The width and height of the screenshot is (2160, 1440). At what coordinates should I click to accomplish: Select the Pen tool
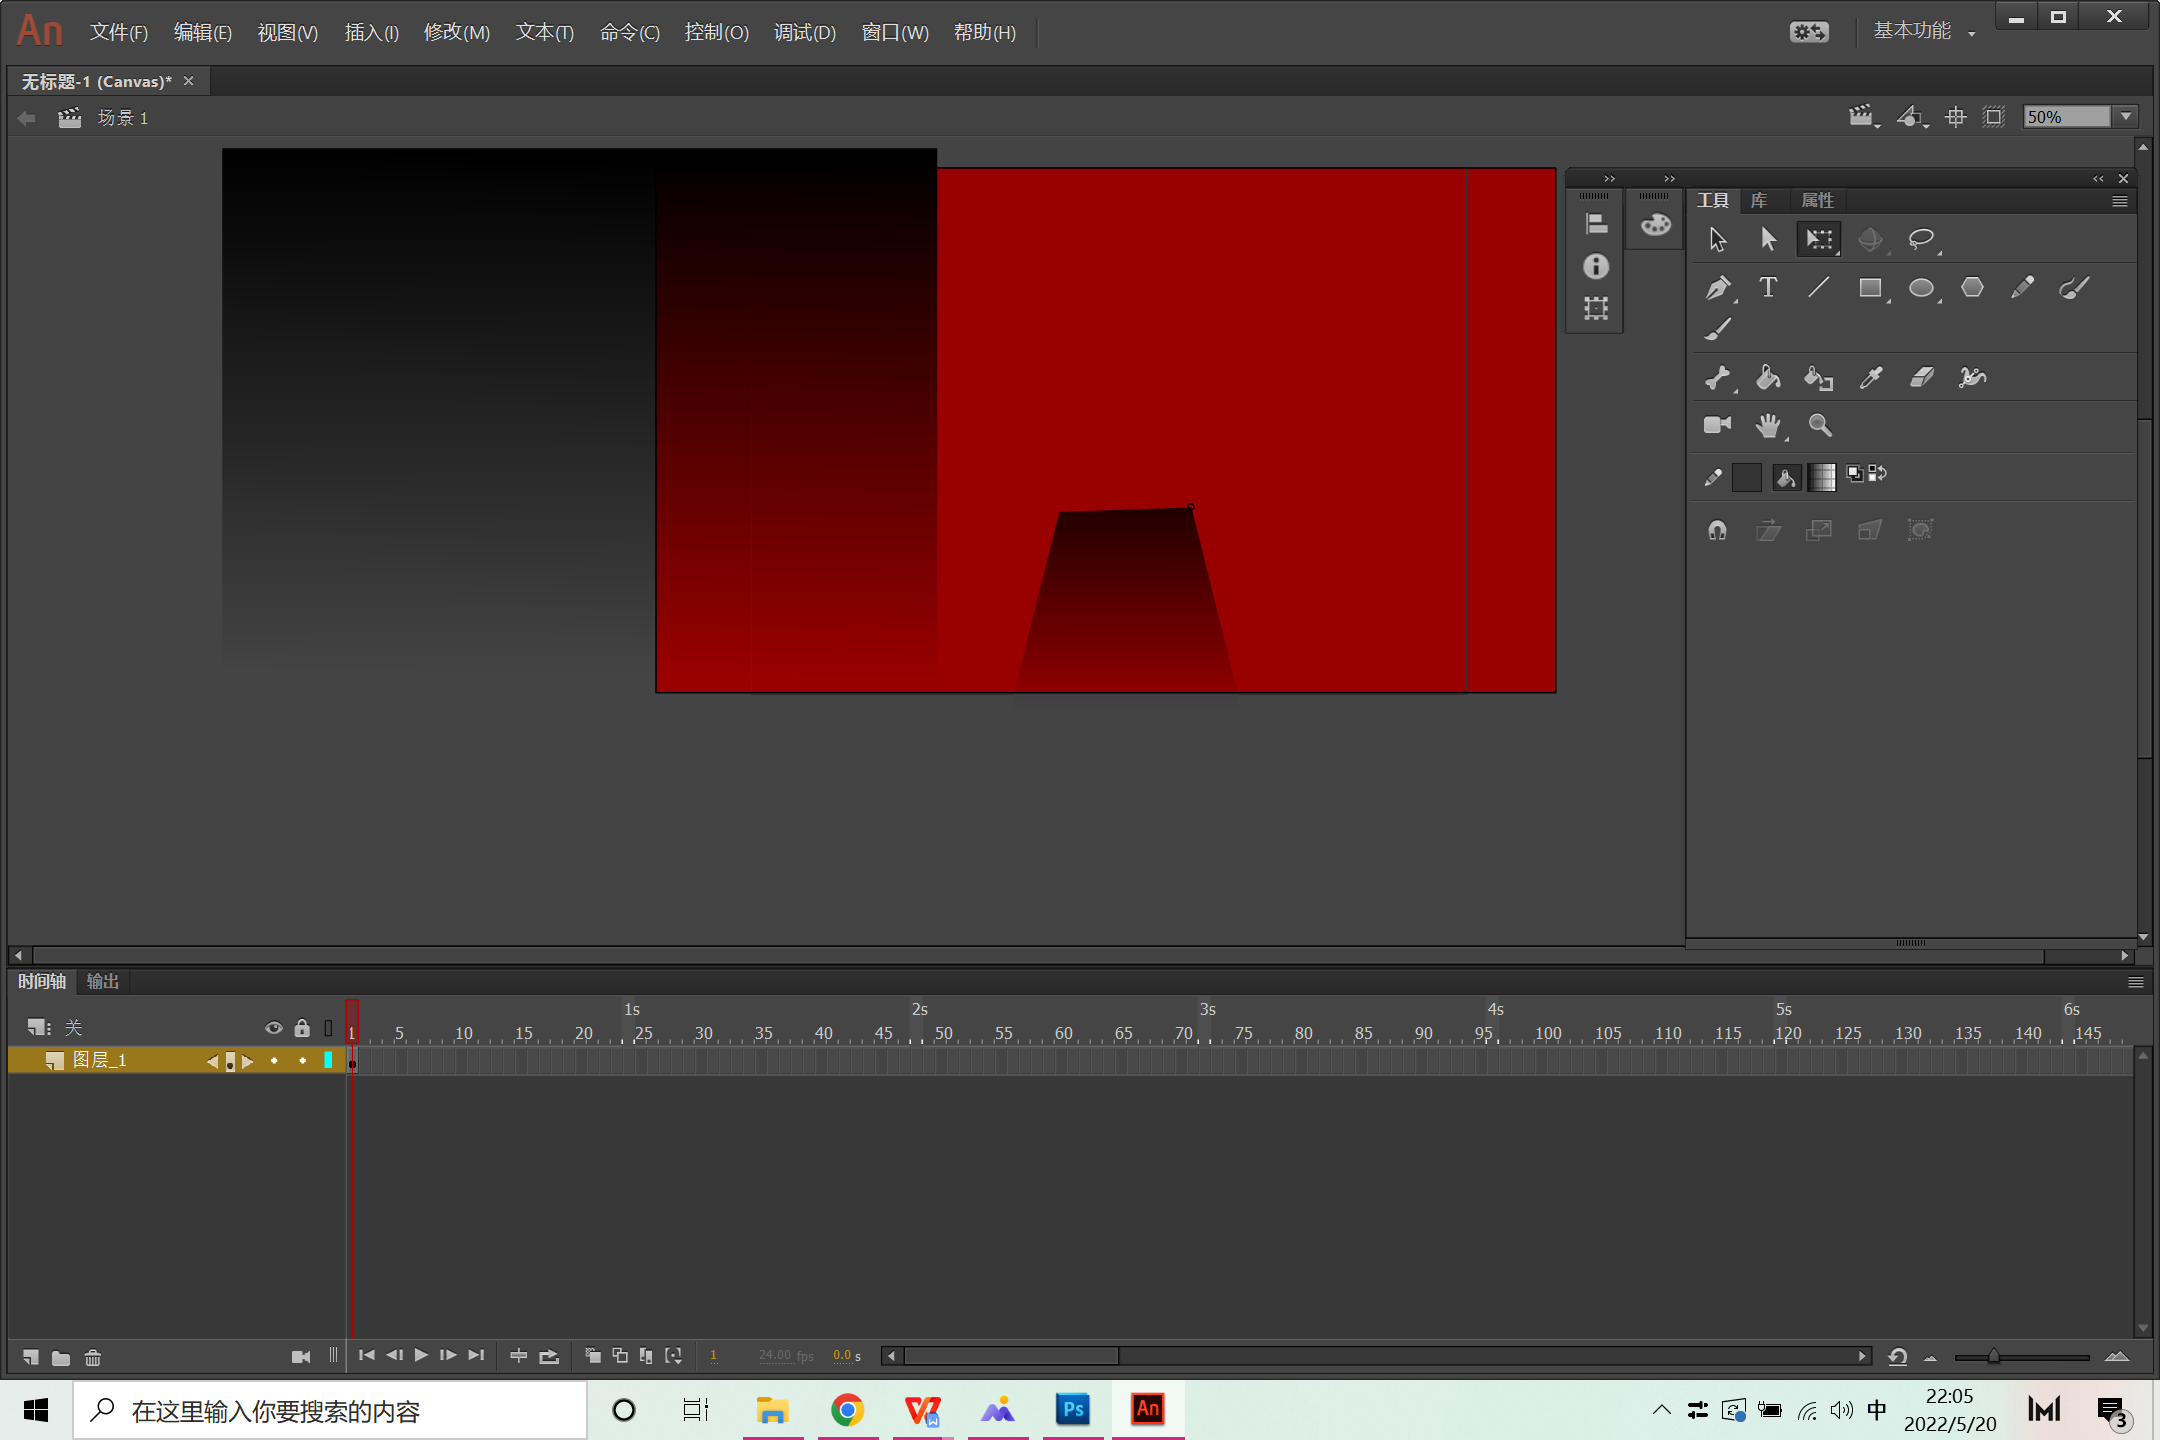(x=1717, y=288)
